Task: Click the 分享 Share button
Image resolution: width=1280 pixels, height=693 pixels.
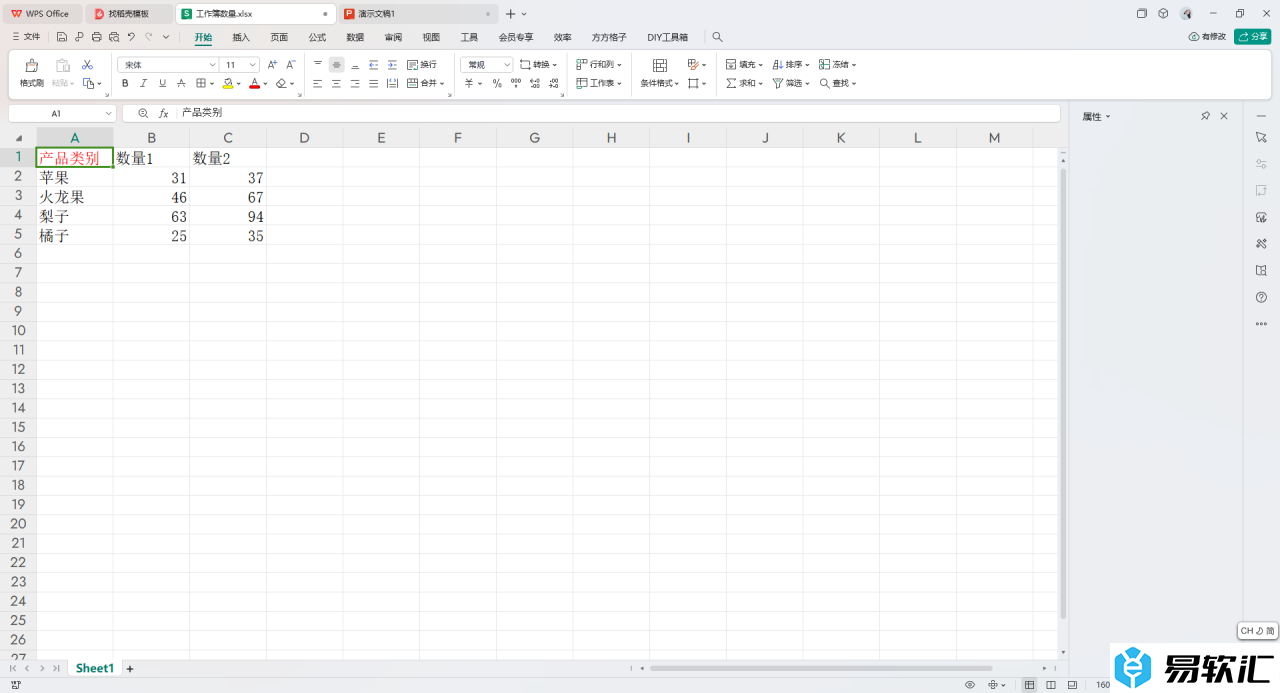Action: tap(1252, 37)
